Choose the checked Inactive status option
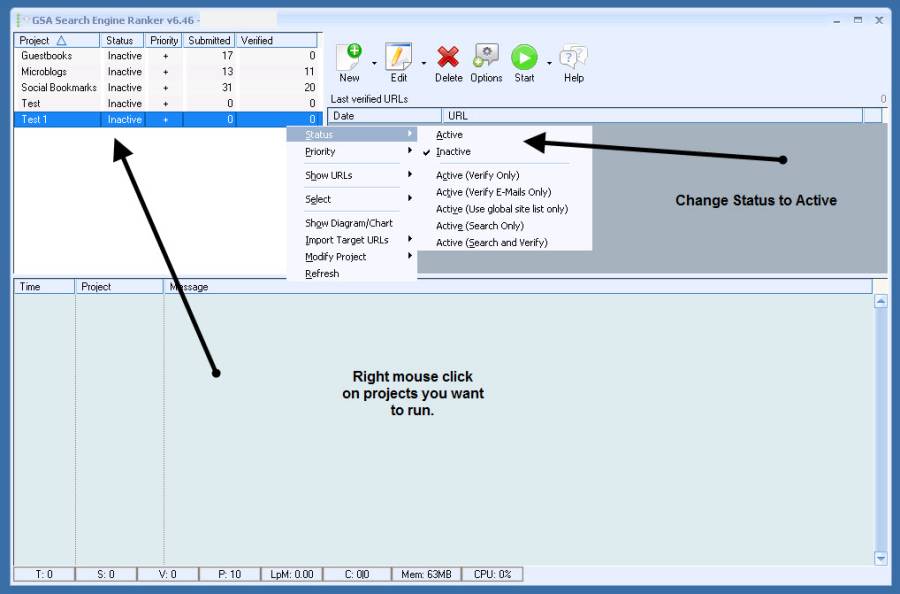Screen dimensions: 900x594 [453, 152]
